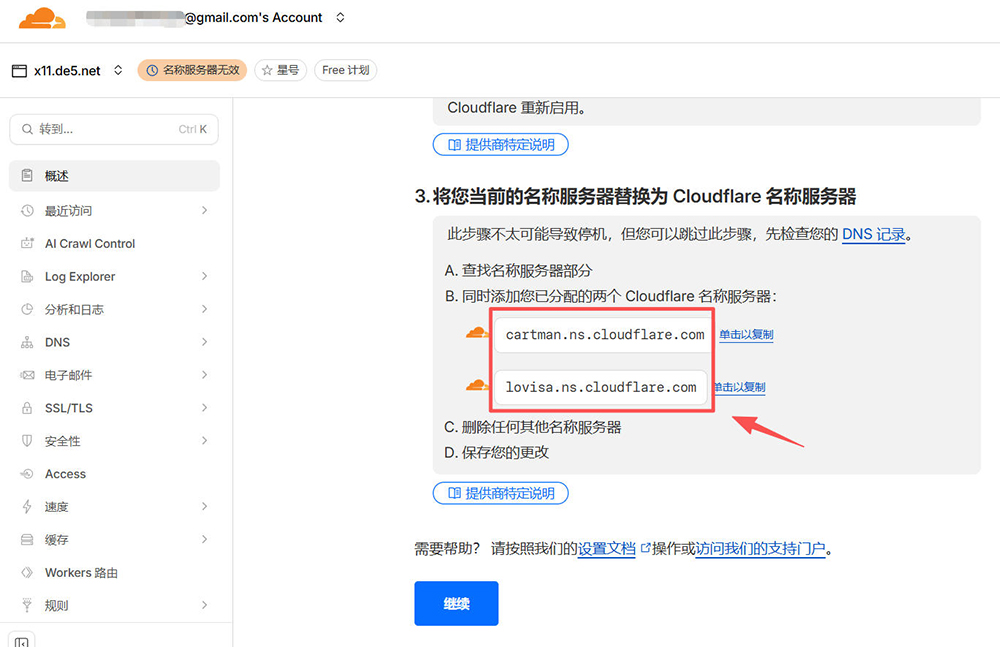1000x647 pixels.
Task: Star the domain with 星号 button
Action: click(x=280, y=70)
